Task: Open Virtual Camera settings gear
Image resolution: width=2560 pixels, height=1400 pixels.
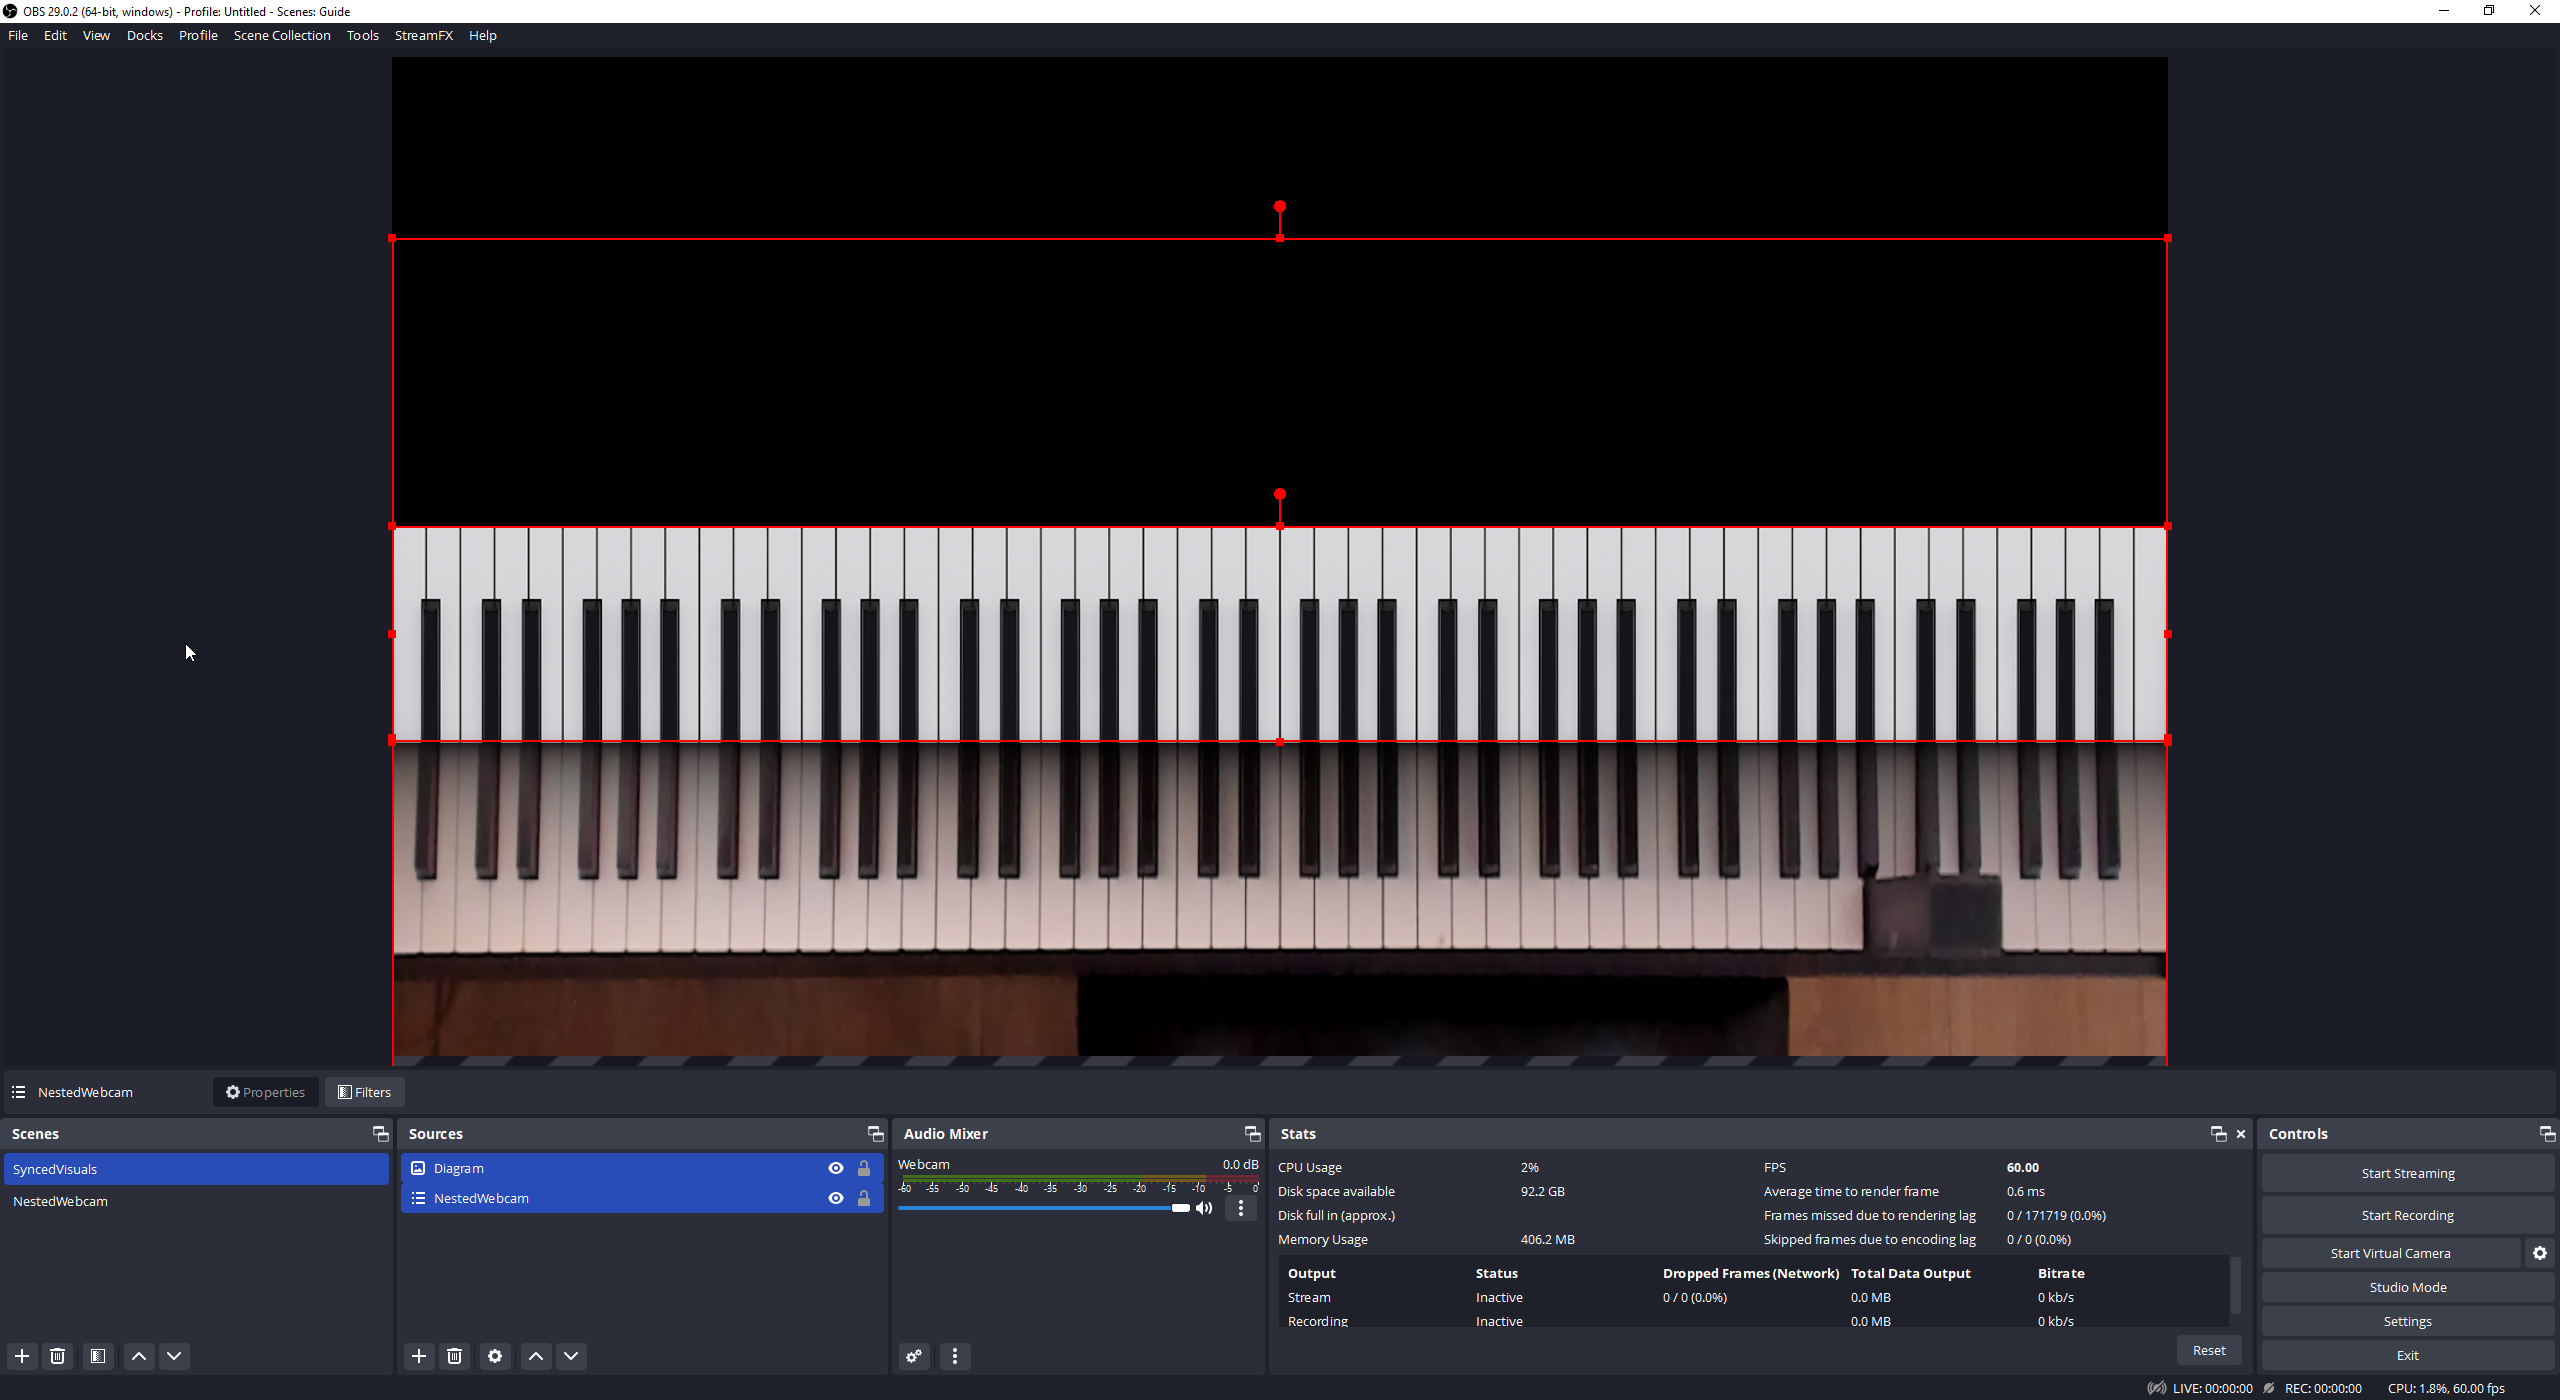Action: click(2539, 1253)
